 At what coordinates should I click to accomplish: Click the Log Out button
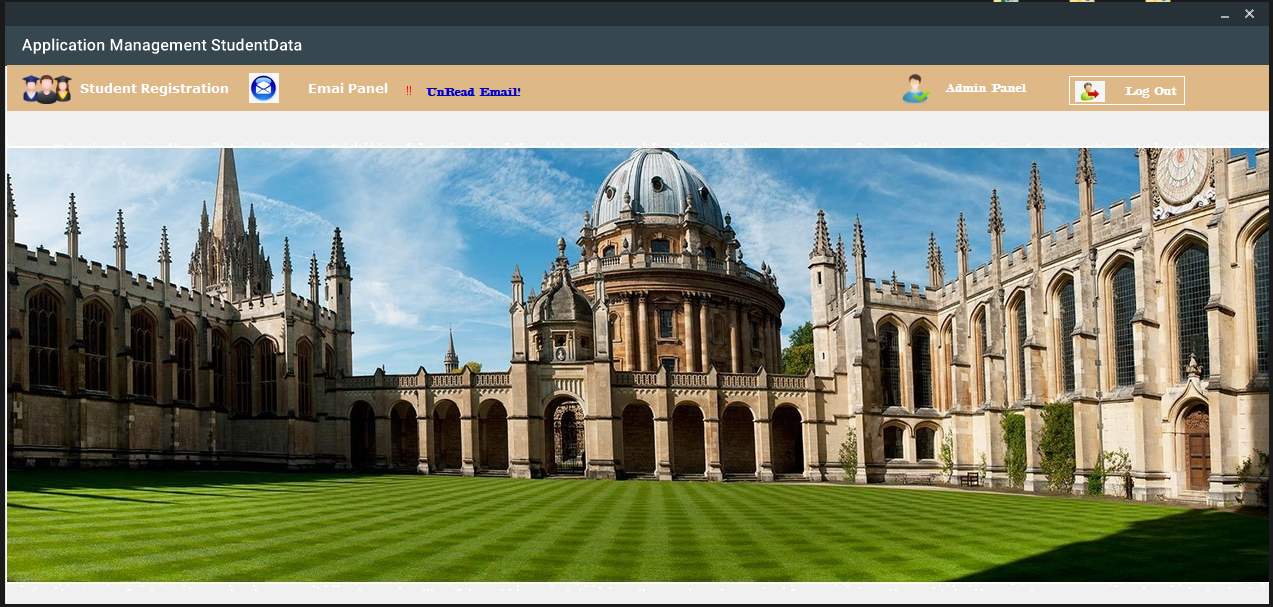tap(1127, 90)
